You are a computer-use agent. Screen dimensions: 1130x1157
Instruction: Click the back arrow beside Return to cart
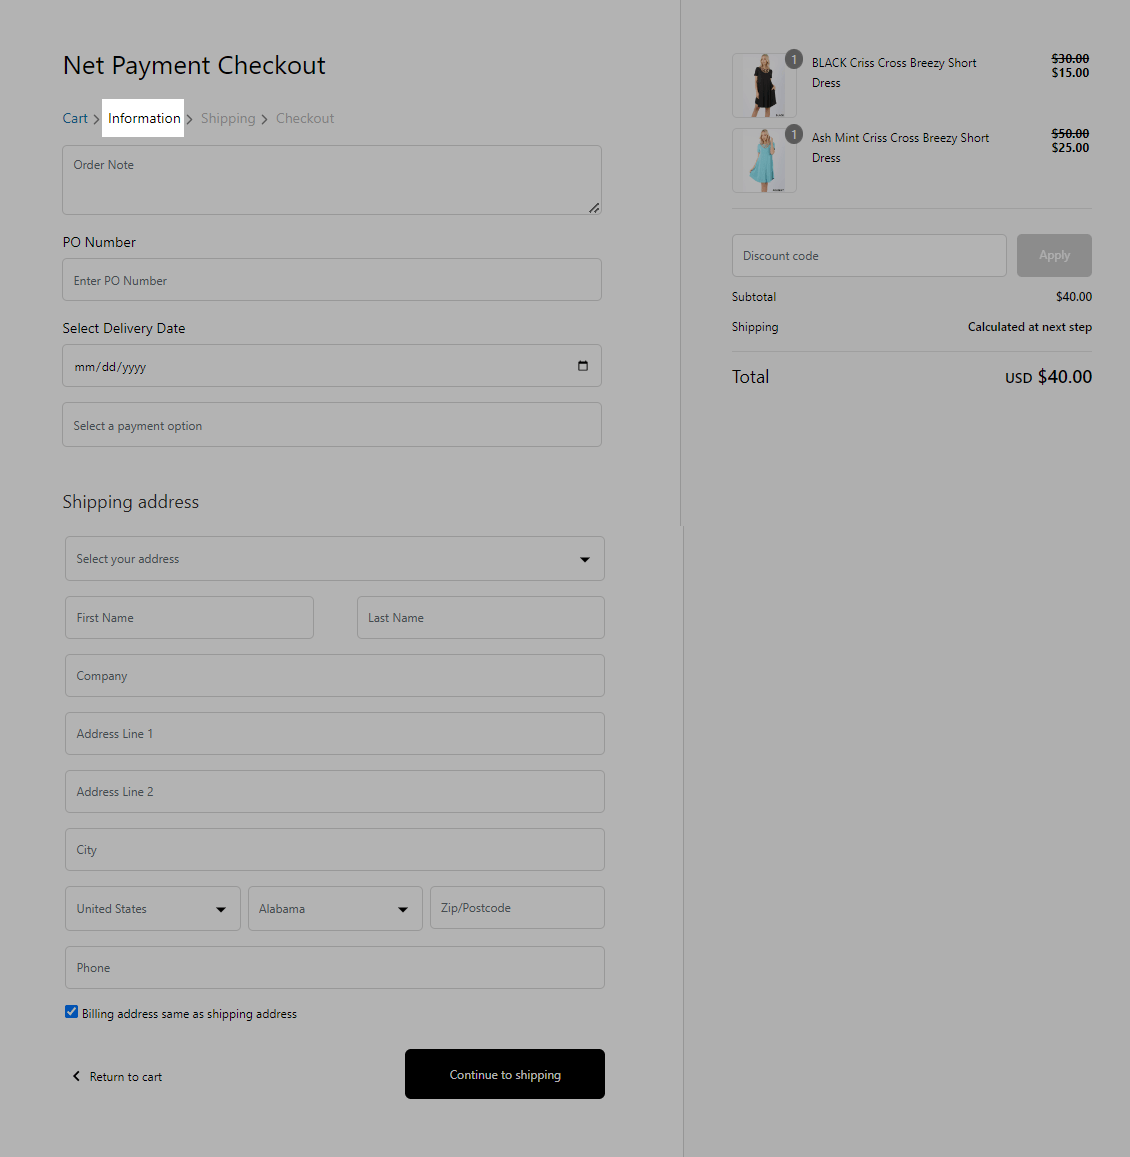pyautogui.click(x=76, y=1076)
